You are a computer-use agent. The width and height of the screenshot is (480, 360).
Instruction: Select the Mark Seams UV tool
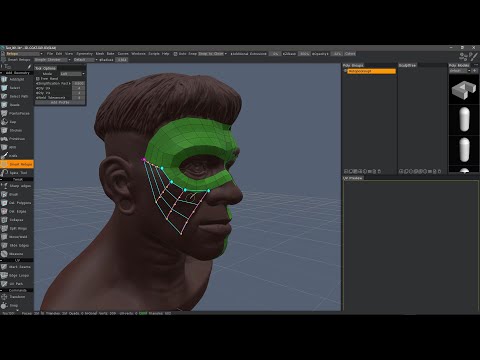17,267
